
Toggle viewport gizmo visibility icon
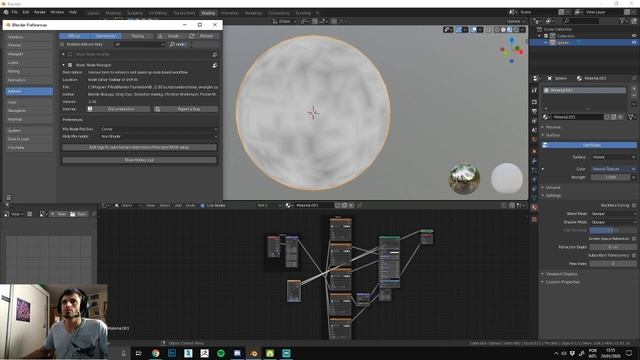coord(458,29)
